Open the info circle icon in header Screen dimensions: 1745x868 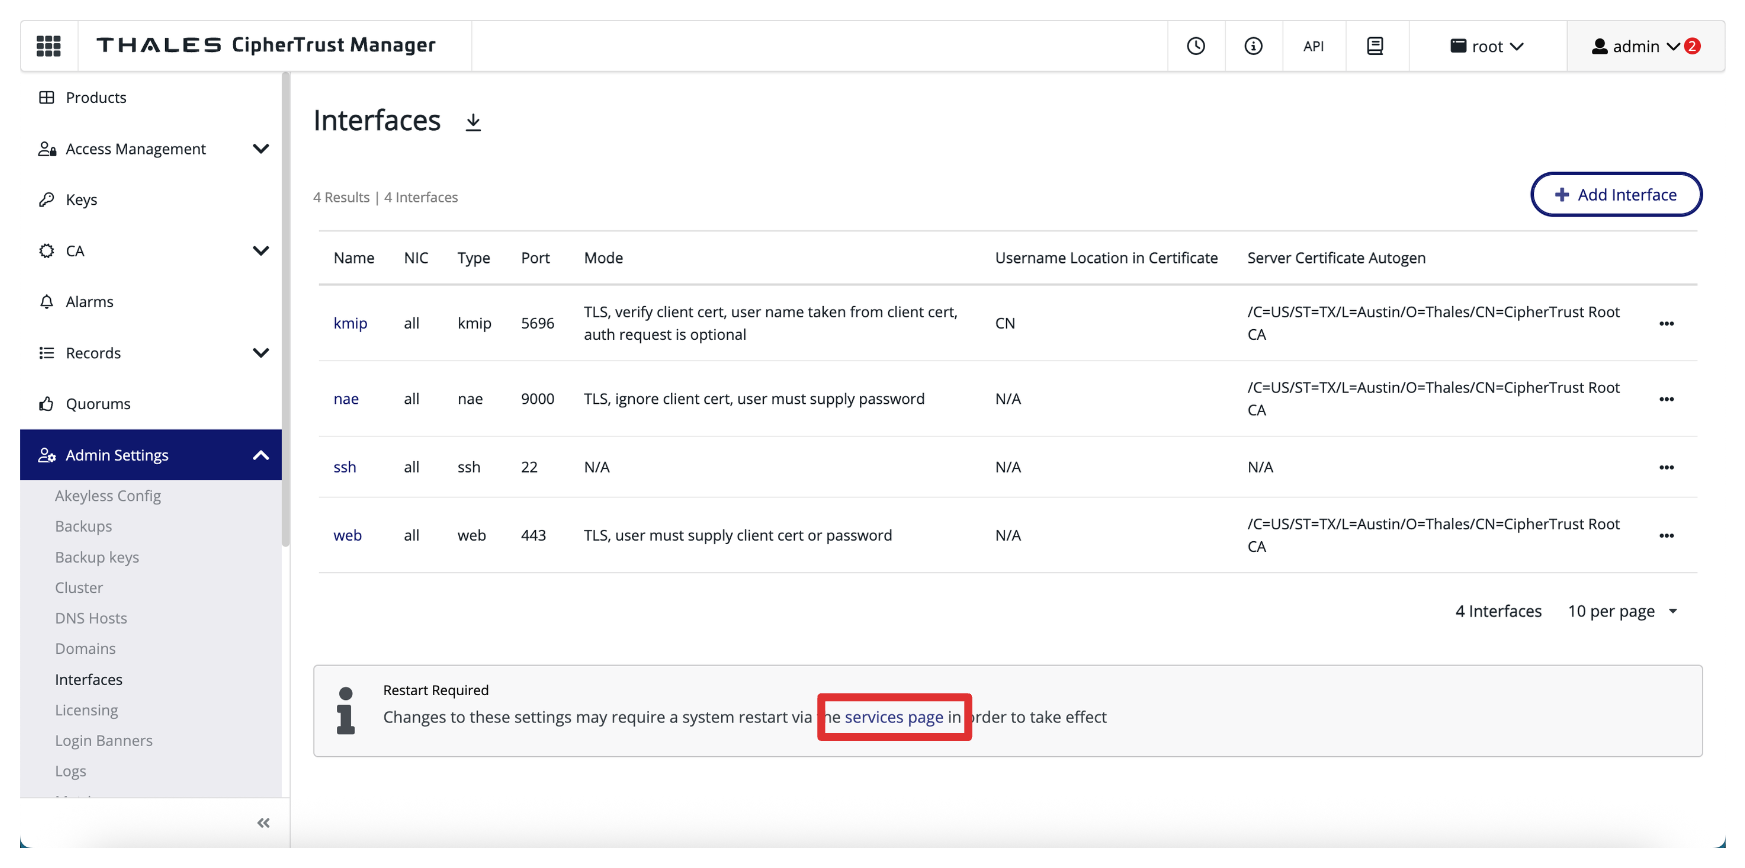(x=1253, y=46)
